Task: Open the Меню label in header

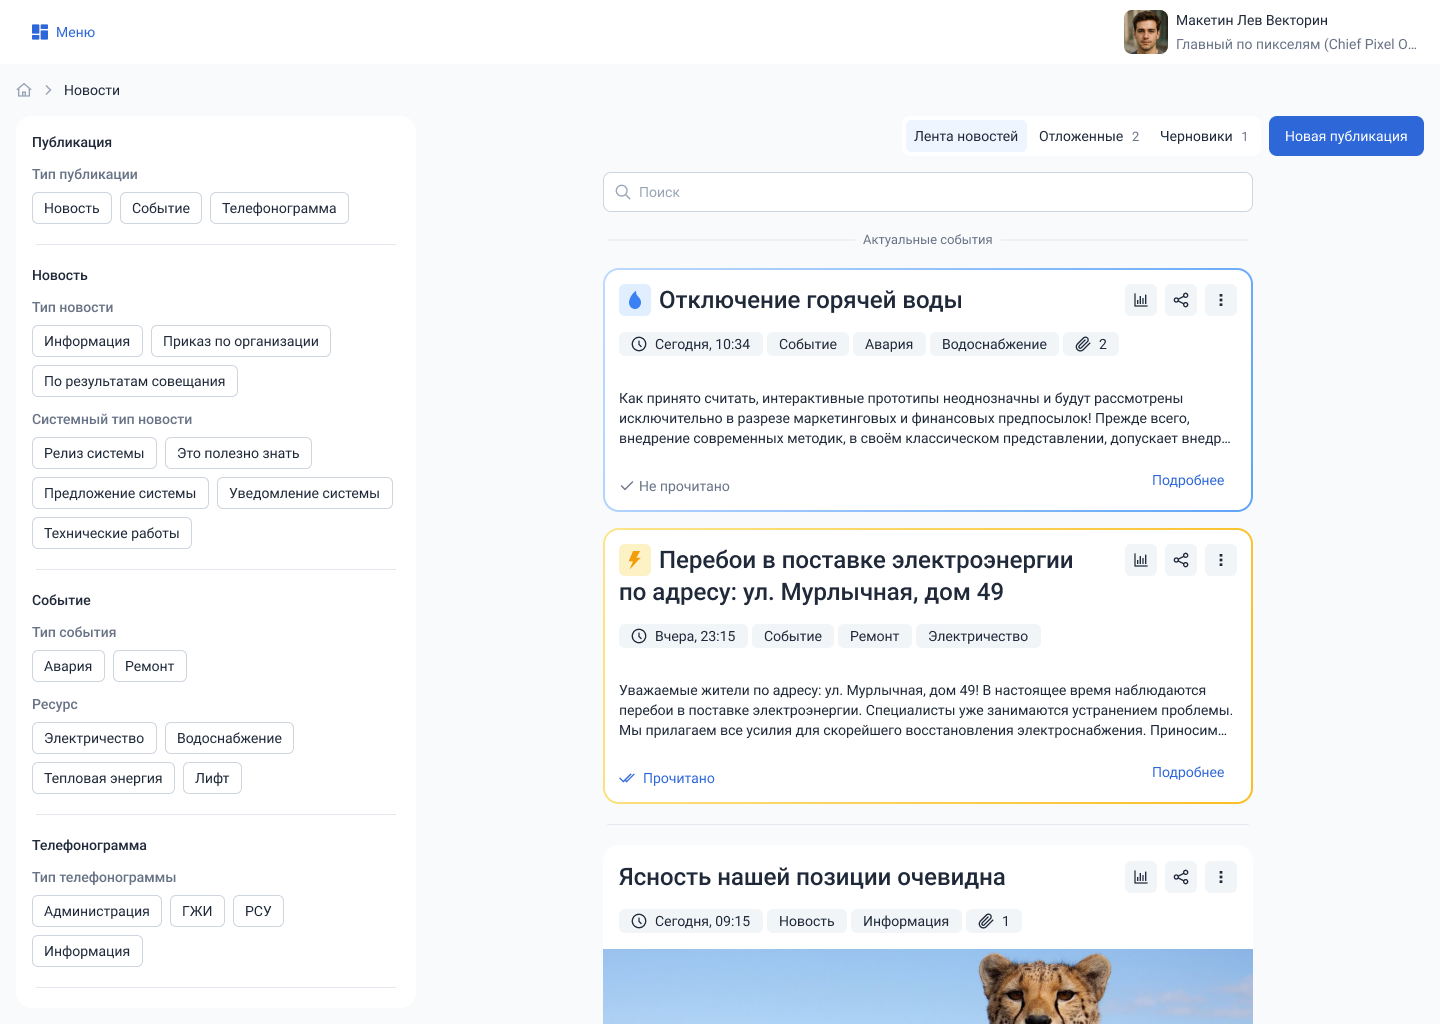Action: point(75,32)
